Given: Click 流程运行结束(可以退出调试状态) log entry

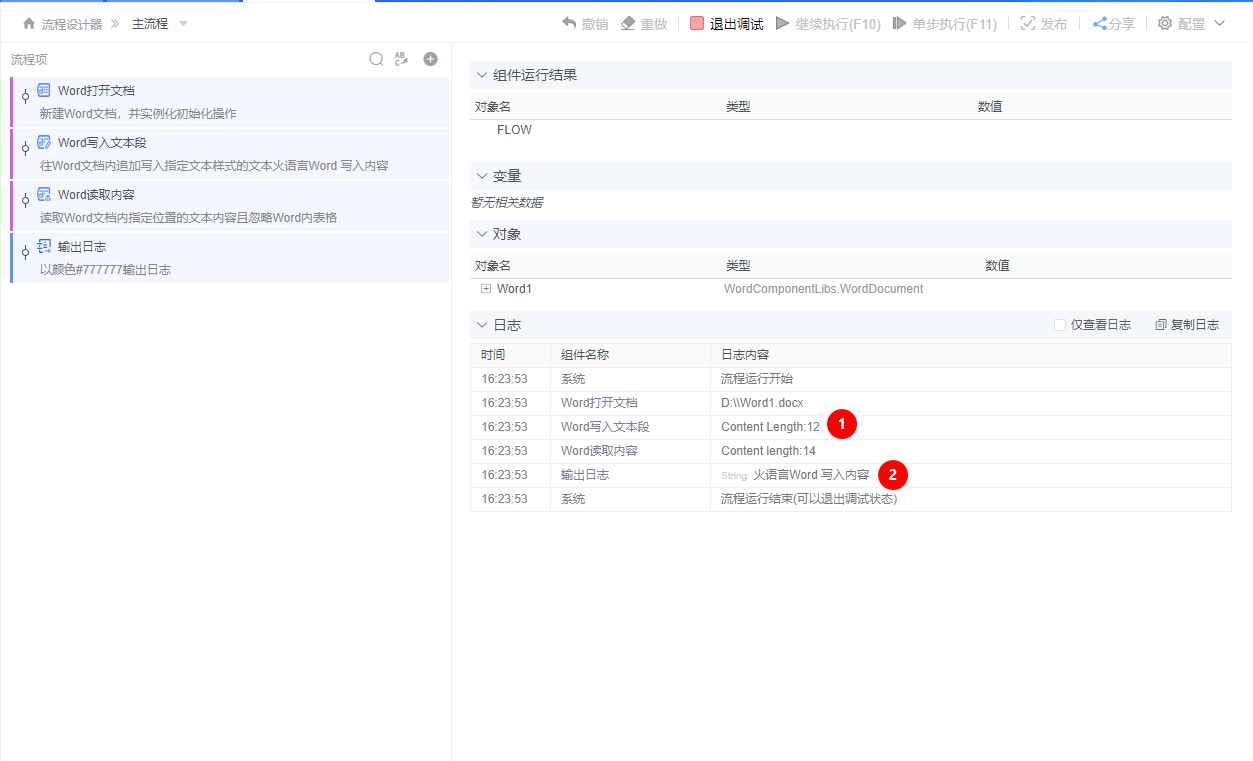Looking at the screenshot, I should click(809, 499).
